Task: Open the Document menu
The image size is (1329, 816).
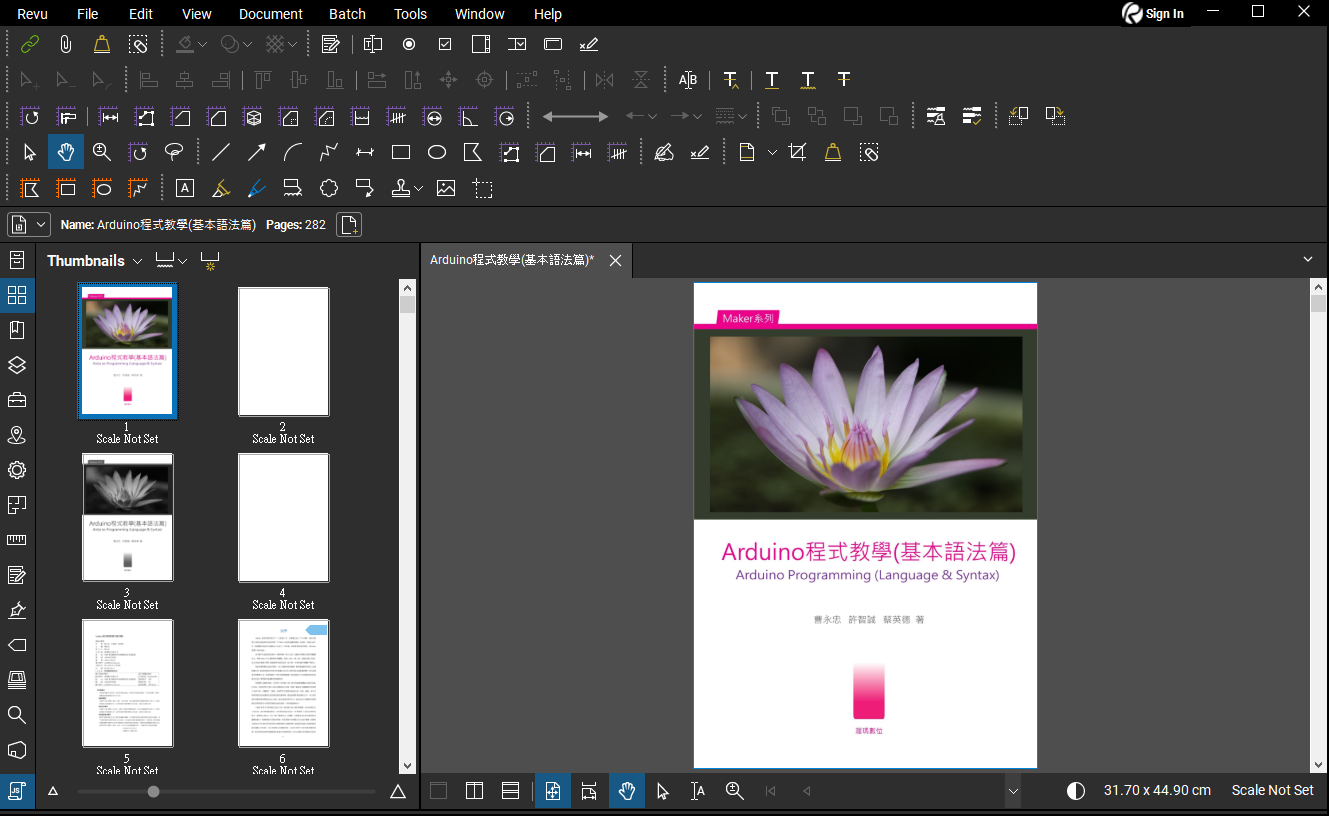Action: 270,14
